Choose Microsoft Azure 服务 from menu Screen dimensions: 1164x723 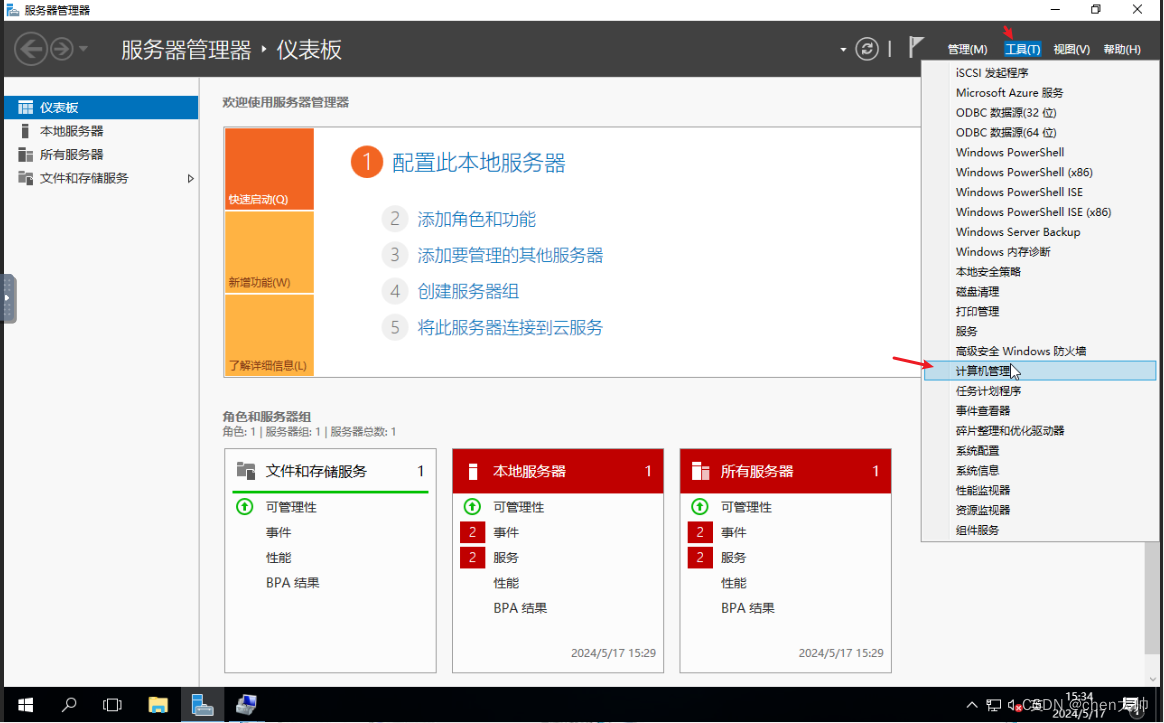pos(1039,93)
